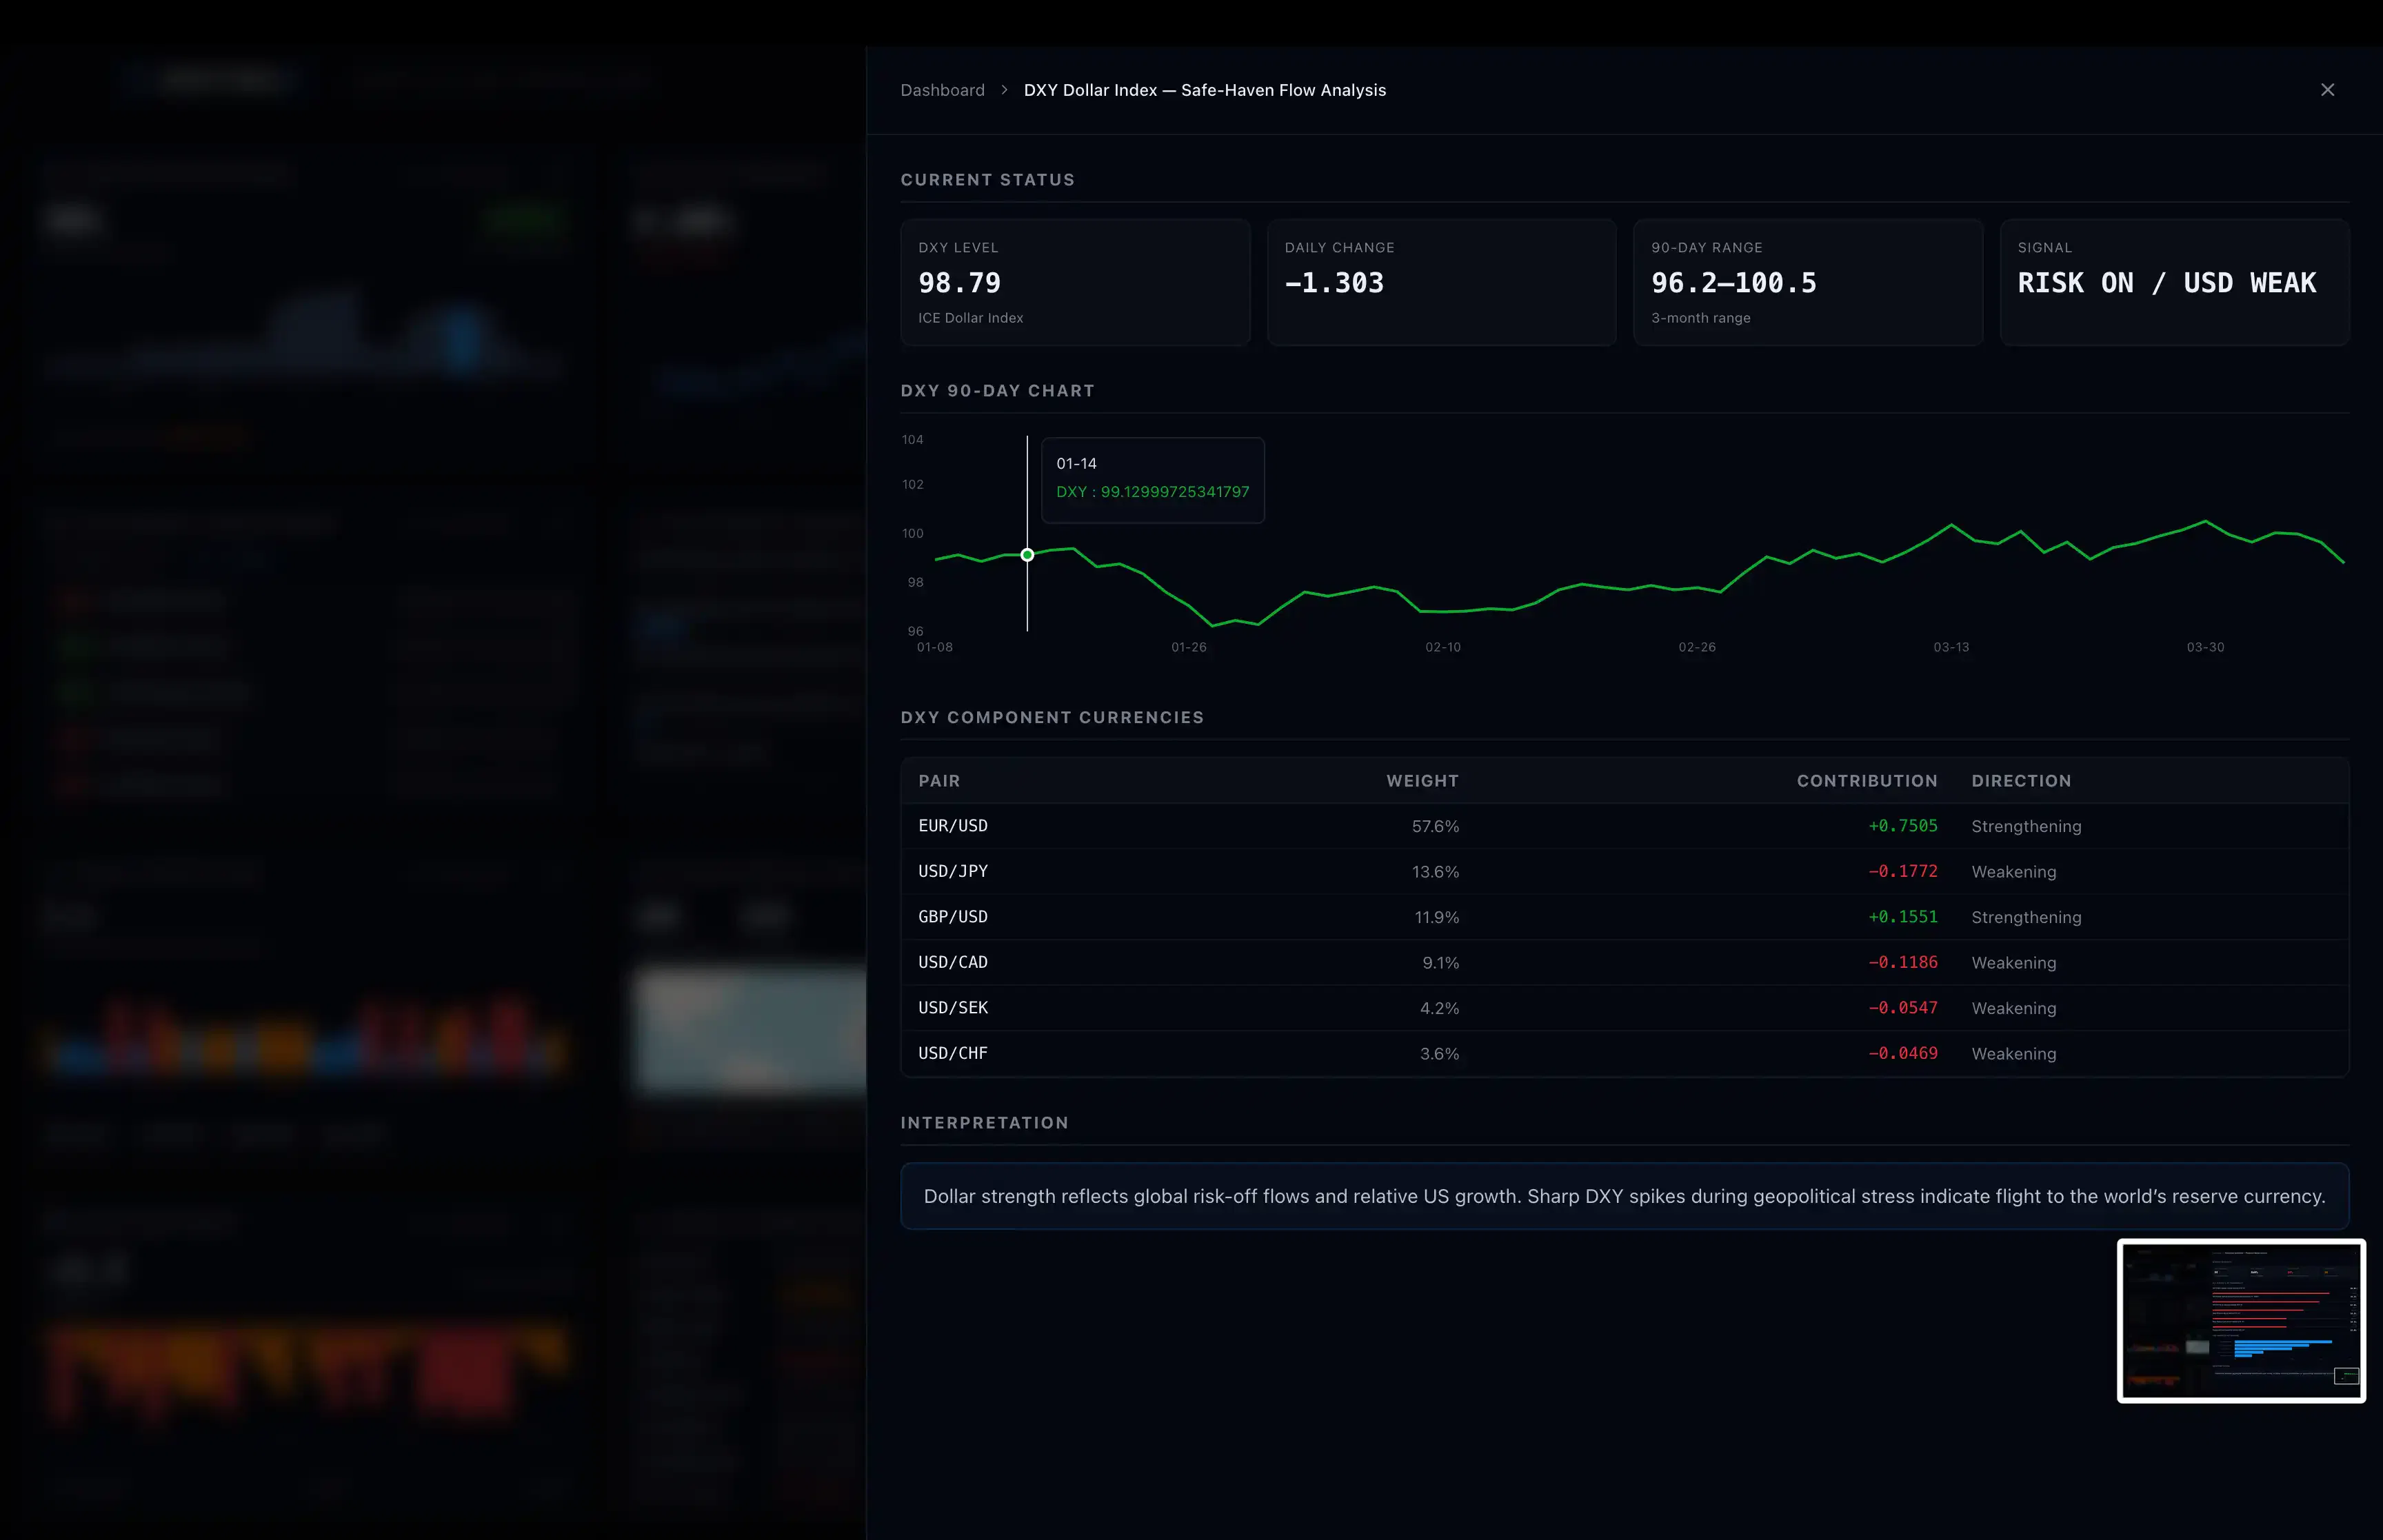Click the 01-08 date label on chart axis
The height and width of the screenshot is (1540, 2383).
(934, 647)
